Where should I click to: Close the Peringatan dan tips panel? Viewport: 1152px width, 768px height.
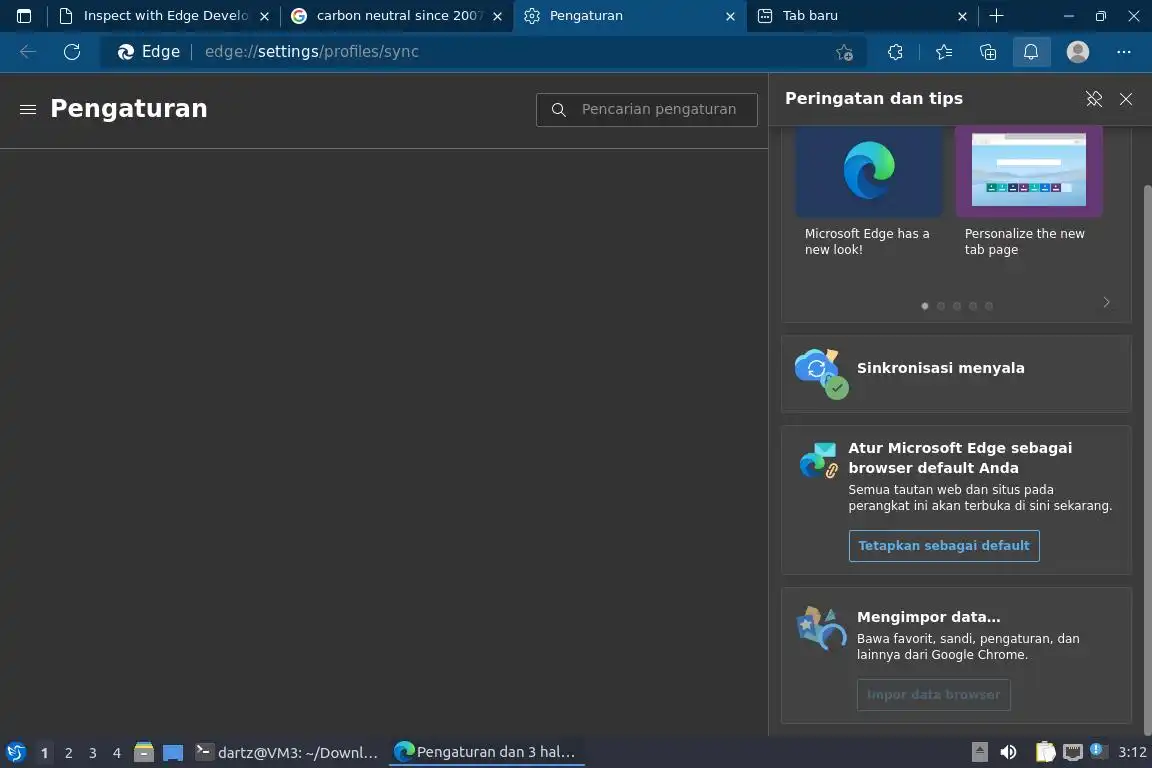pyautogui.click(x=1126, y=98)
